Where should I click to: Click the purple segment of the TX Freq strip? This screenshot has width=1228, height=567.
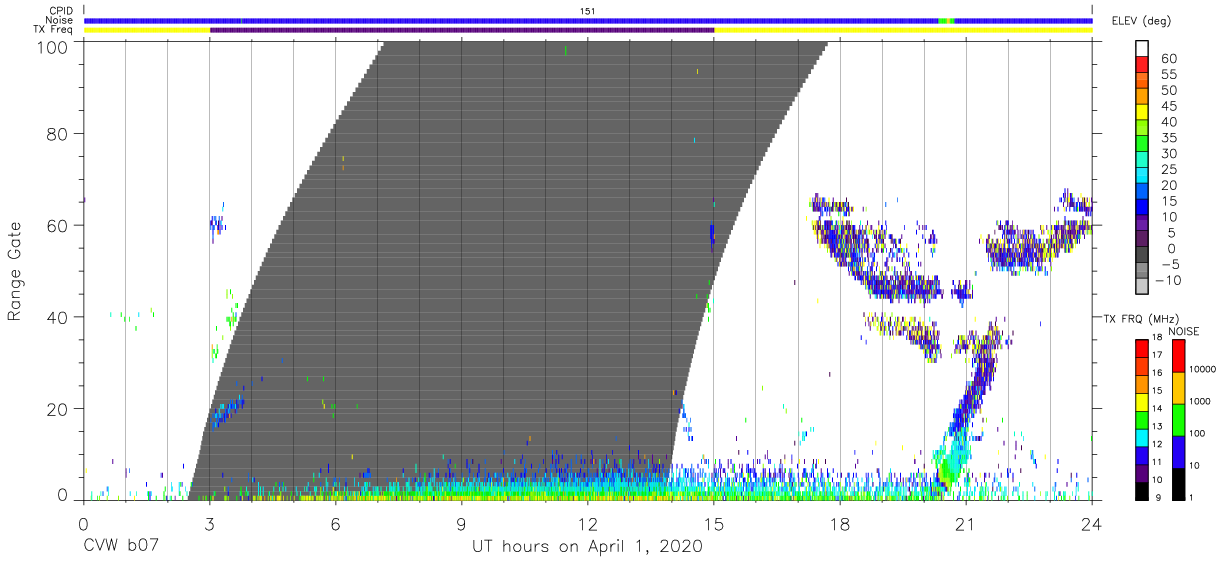pos(462,30)
